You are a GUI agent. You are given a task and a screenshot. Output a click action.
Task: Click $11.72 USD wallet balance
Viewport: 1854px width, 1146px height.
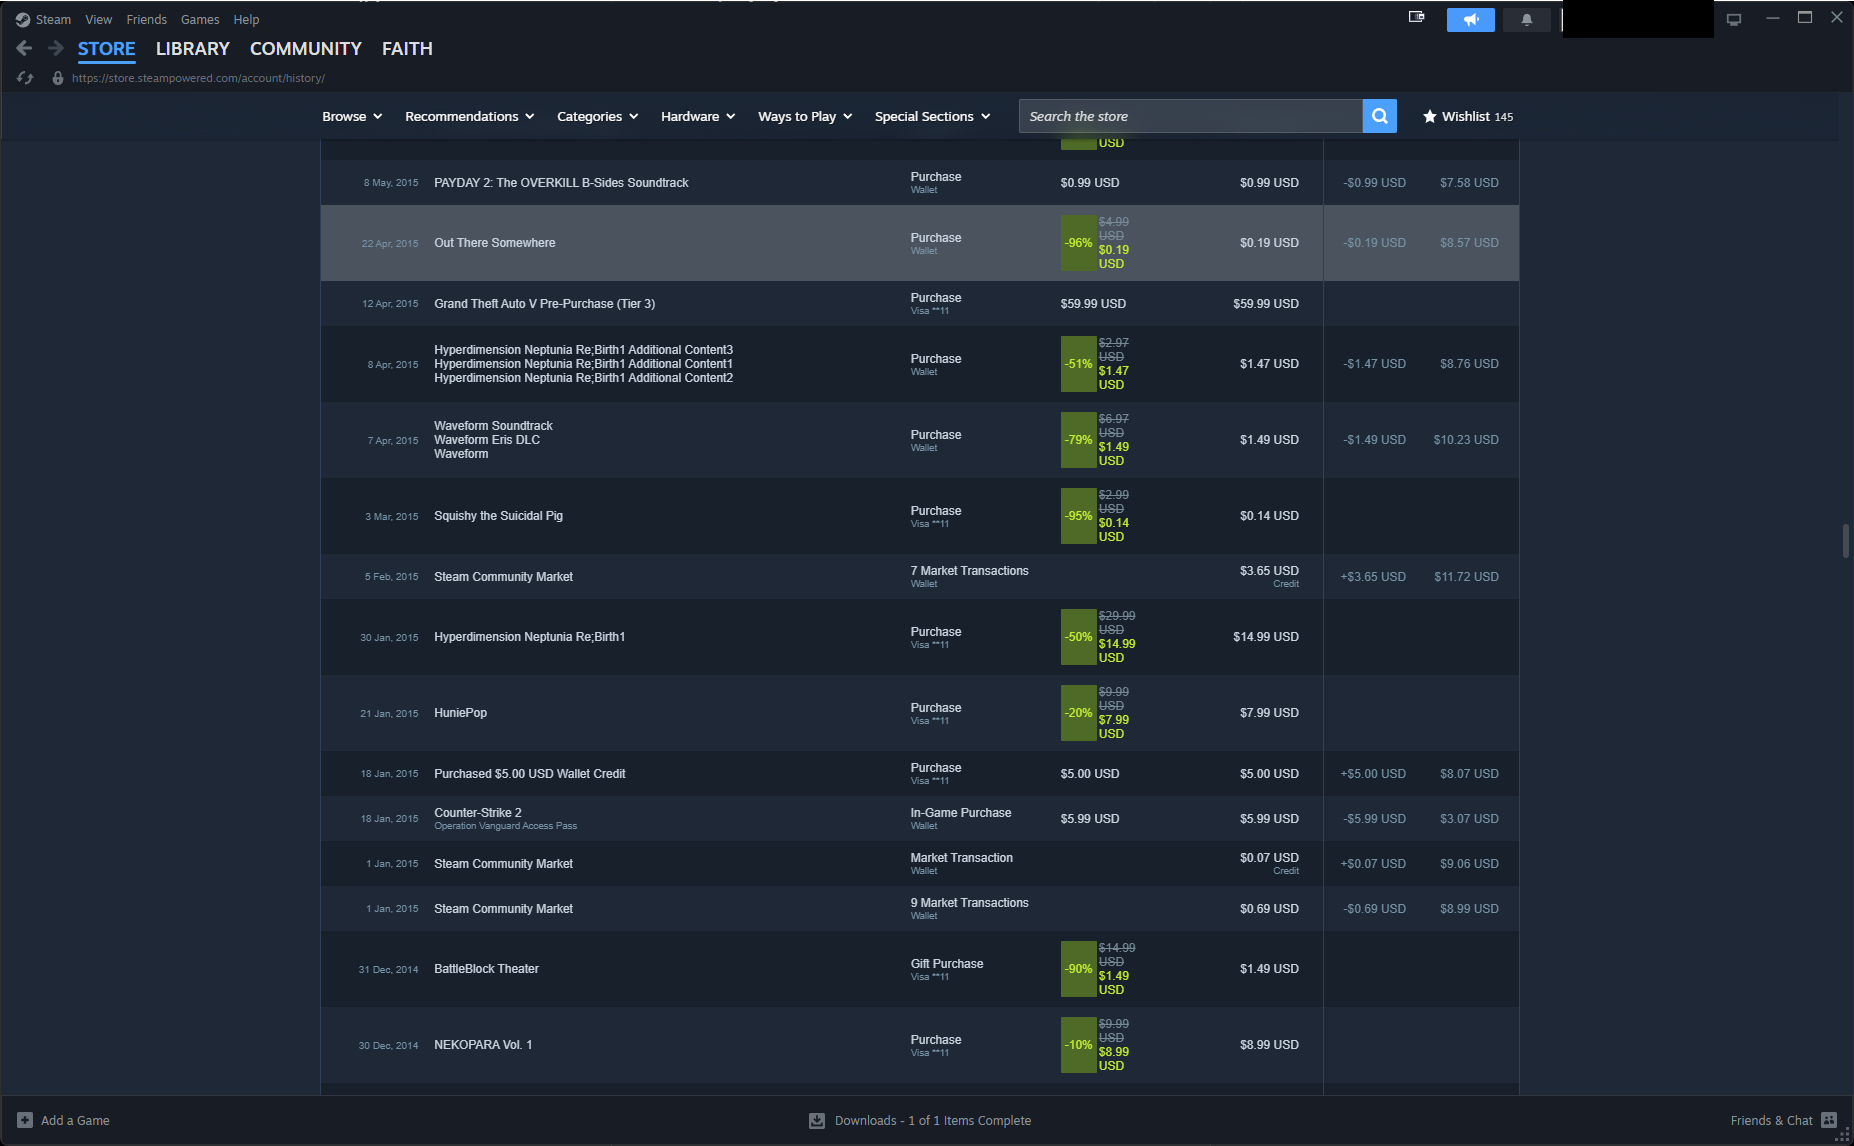[1466, 577]
